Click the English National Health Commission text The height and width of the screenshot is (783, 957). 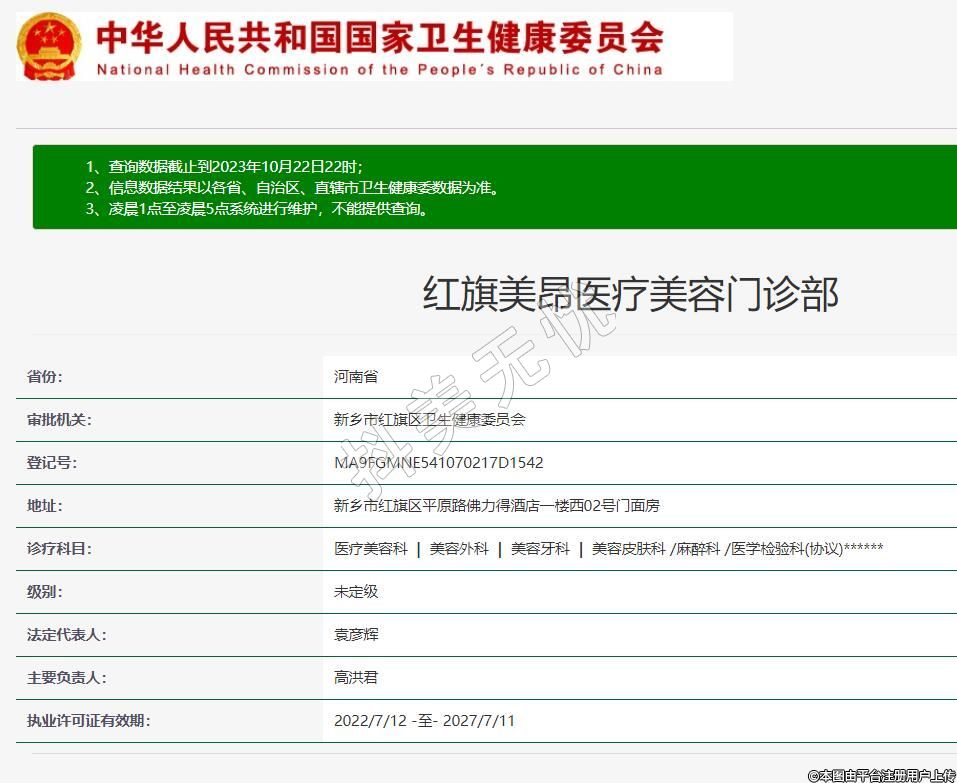[x=380, y=70]
